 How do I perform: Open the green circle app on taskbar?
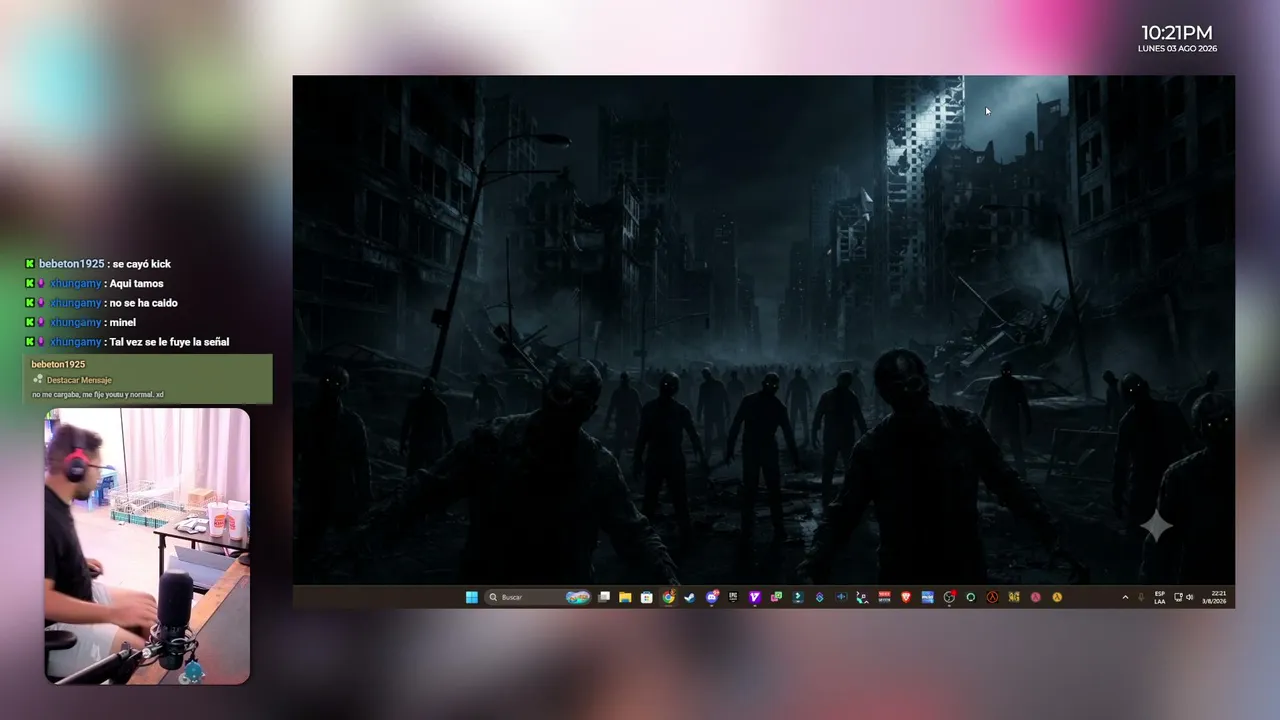[971, 597]
